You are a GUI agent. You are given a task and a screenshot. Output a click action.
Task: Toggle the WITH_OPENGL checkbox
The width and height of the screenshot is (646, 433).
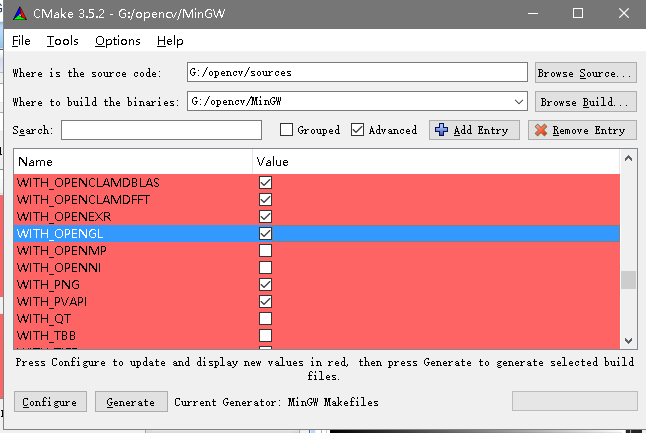[265, 234]
